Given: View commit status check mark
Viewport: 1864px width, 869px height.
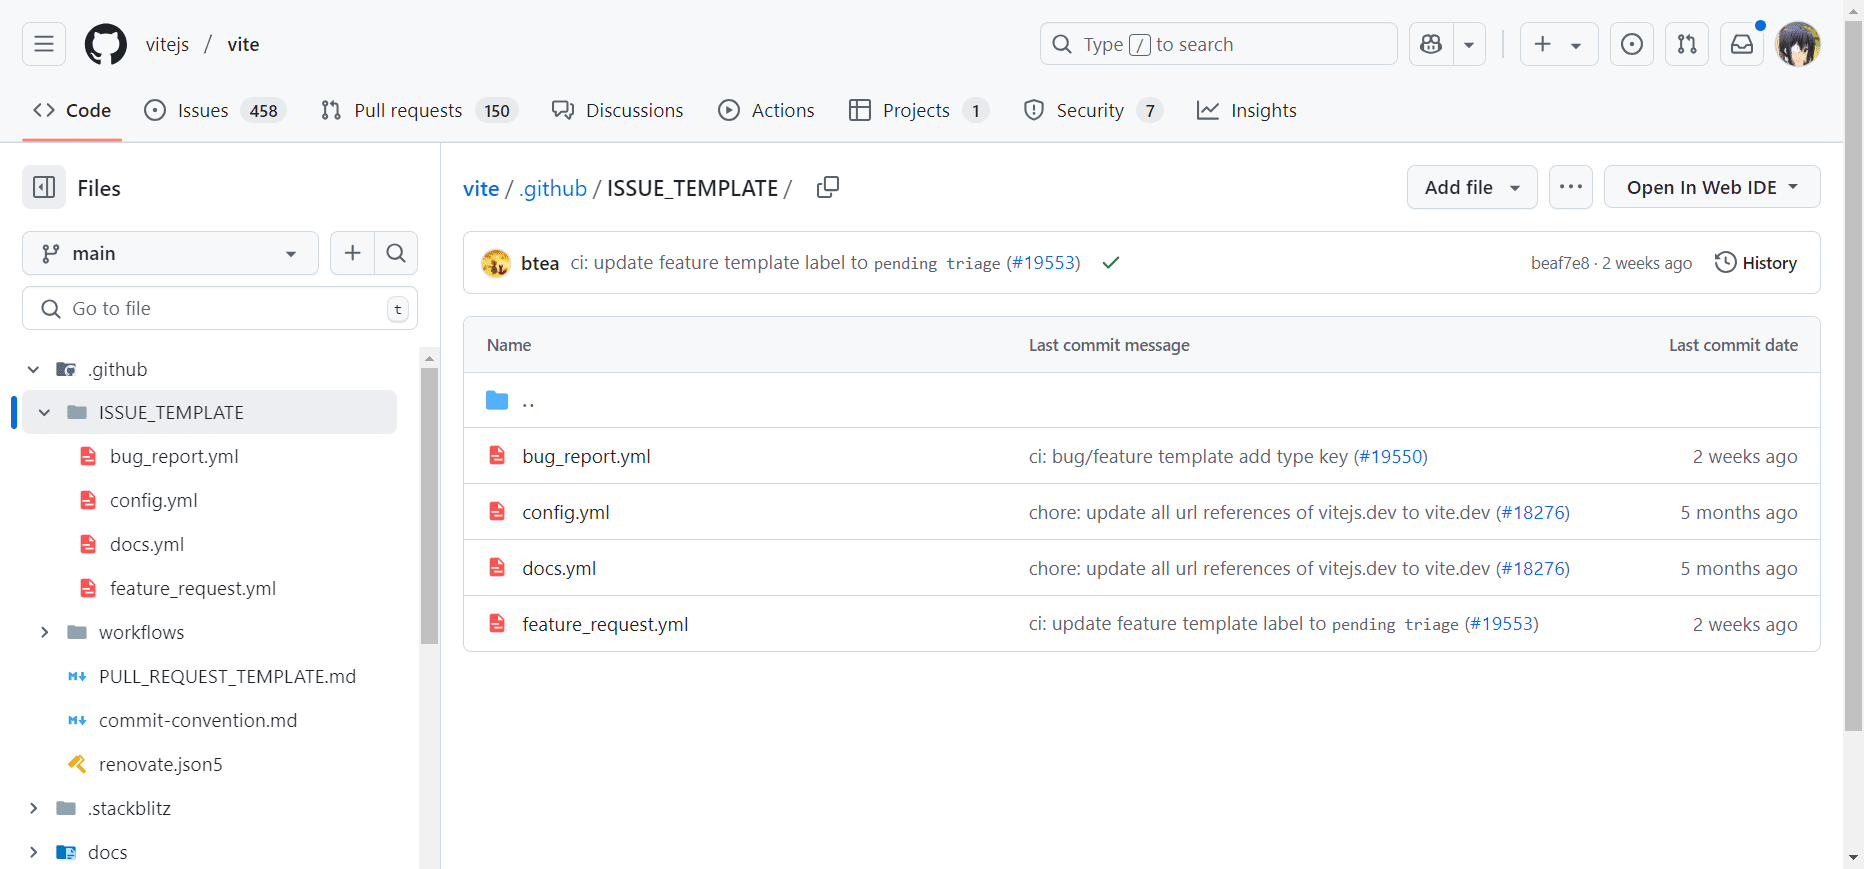Looking at the screenshot, I should pyautogui.click(x=1111, y=263).
